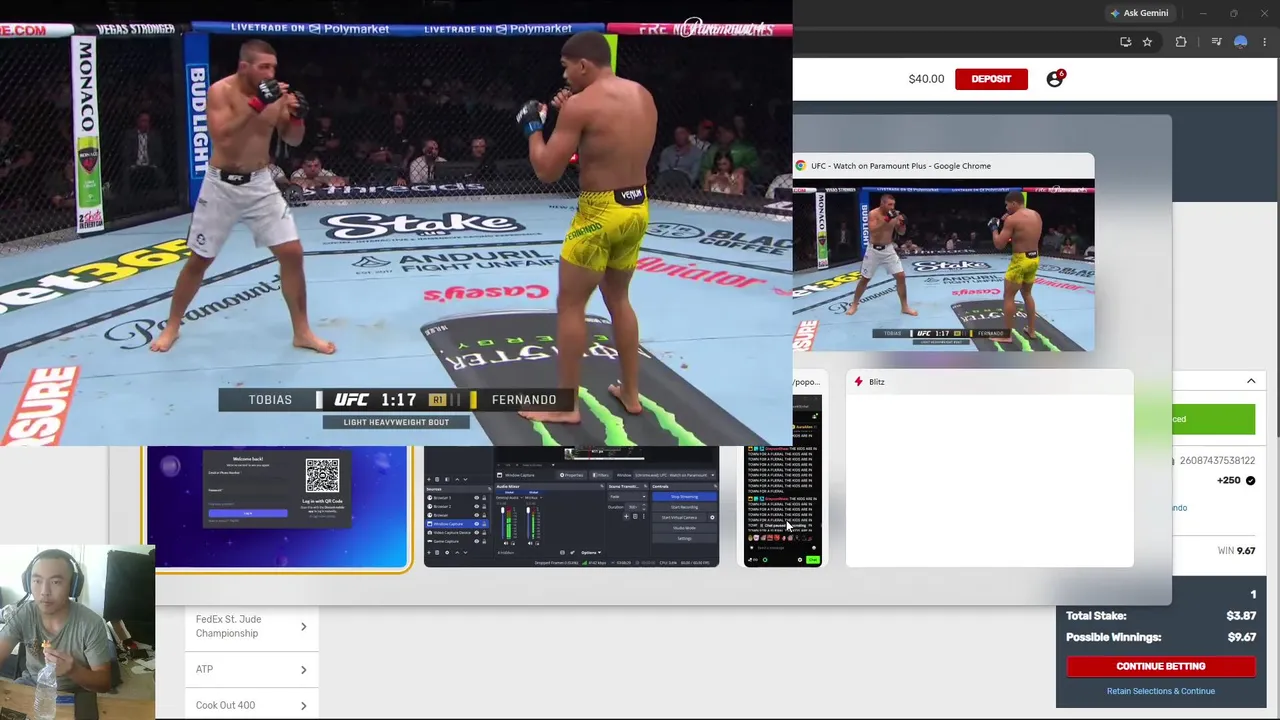
Task: Click the bet ID 26087437538122
Action: click(x=1217, y=460)
